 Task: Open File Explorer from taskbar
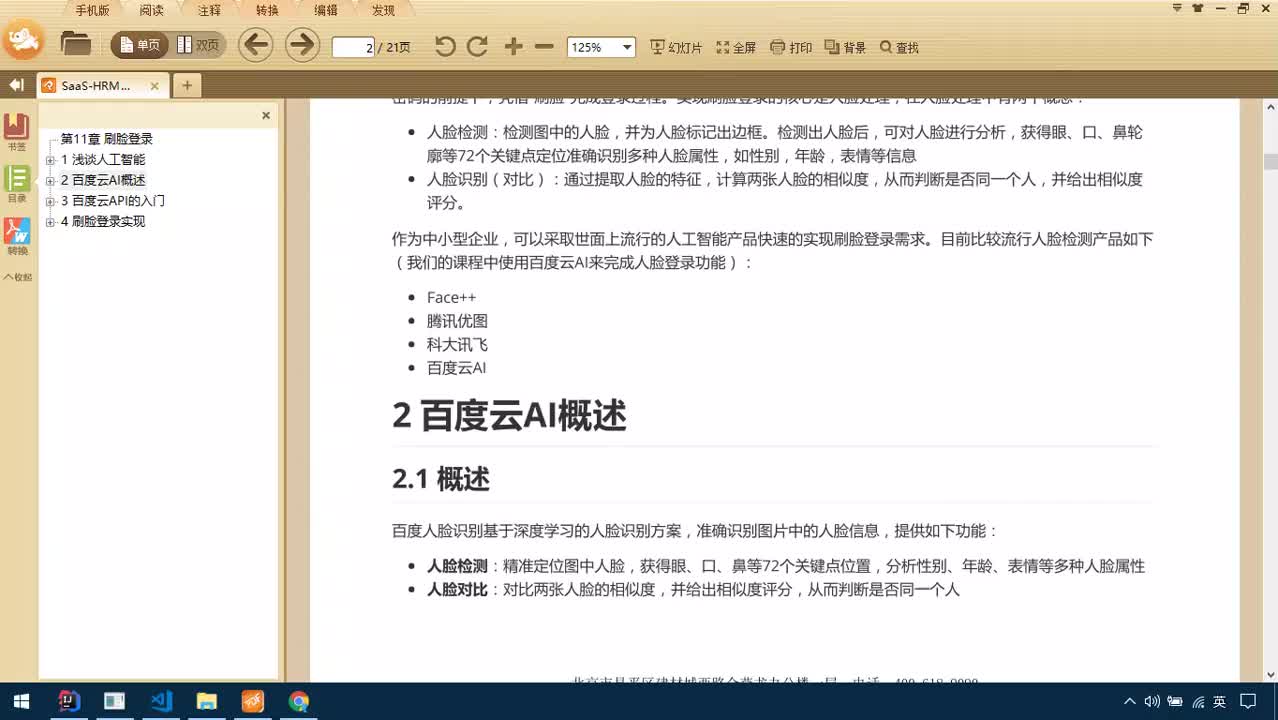coord(206,701)
